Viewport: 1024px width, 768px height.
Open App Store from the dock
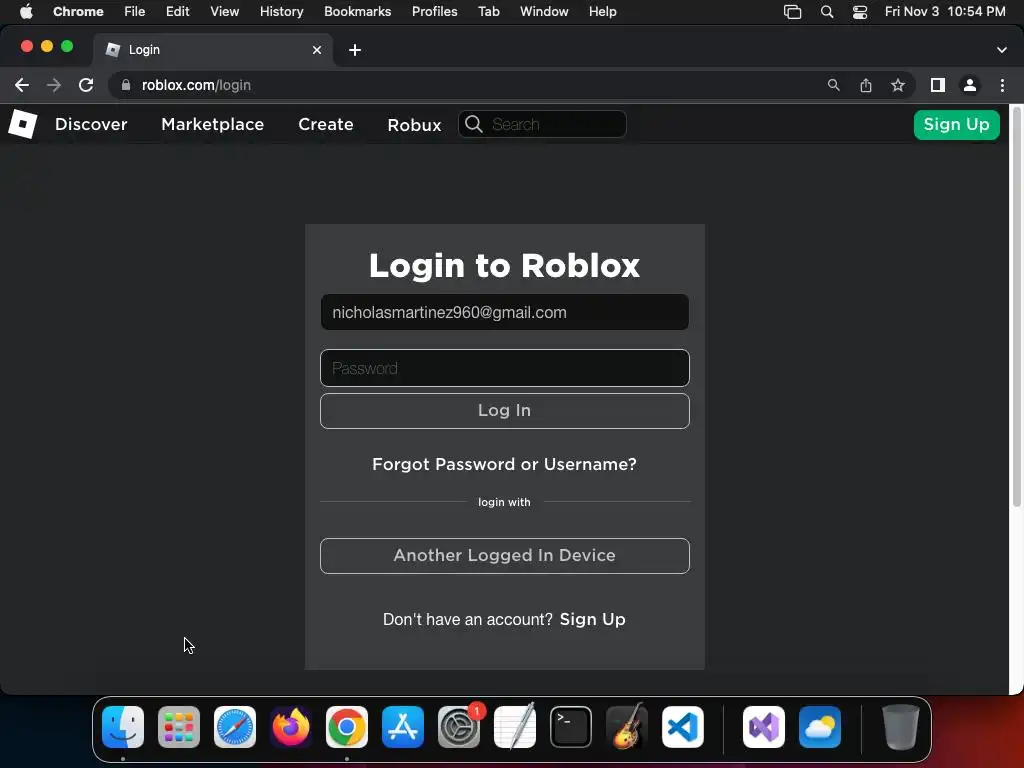[x=403, y=727]
